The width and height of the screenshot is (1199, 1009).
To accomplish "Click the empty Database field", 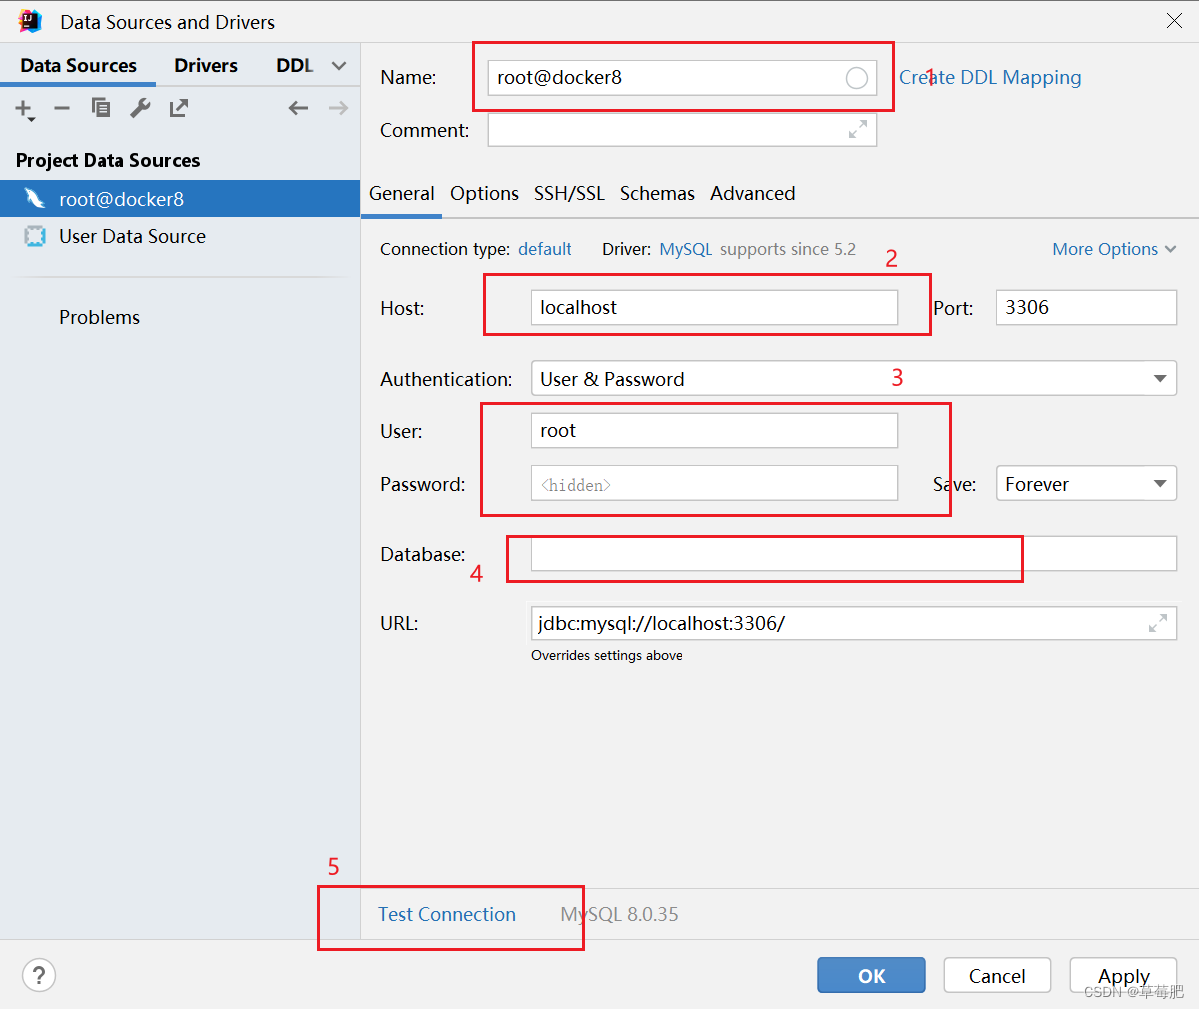I will pos(853,554).
